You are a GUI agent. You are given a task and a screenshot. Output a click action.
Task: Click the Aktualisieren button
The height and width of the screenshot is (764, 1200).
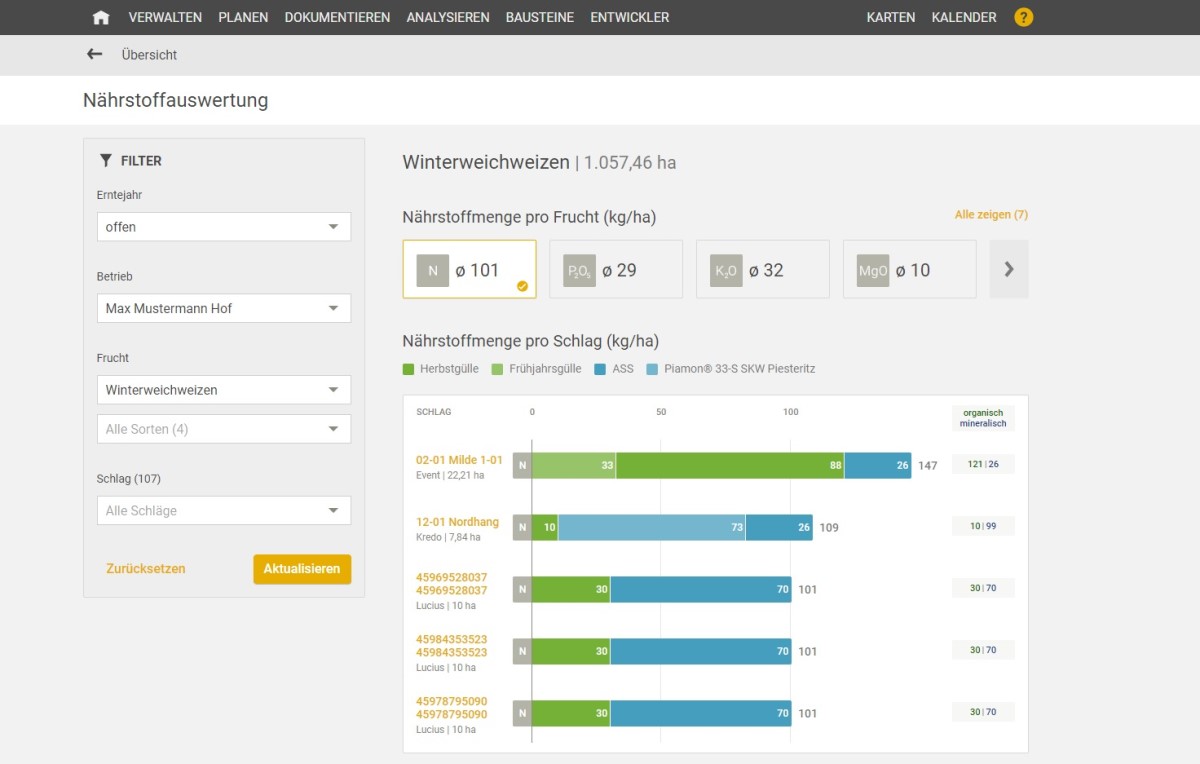302,569
